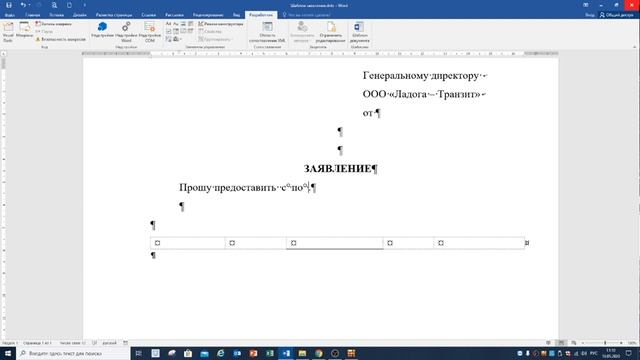
Task: Click Общий доступ share button
Action: pyautogui.click(x=617, y=15)
